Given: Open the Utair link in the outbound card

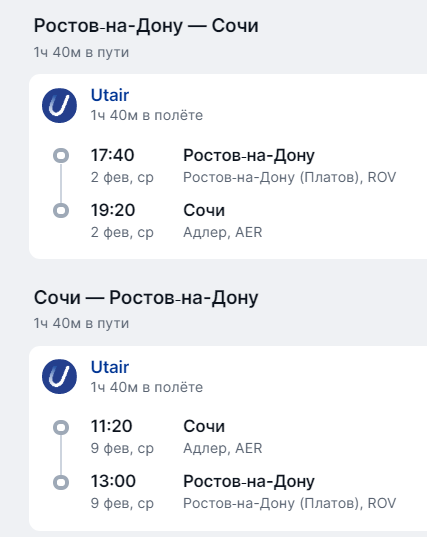Looking at the screenshot, I should pyautogui.click(x=110, y=95).
